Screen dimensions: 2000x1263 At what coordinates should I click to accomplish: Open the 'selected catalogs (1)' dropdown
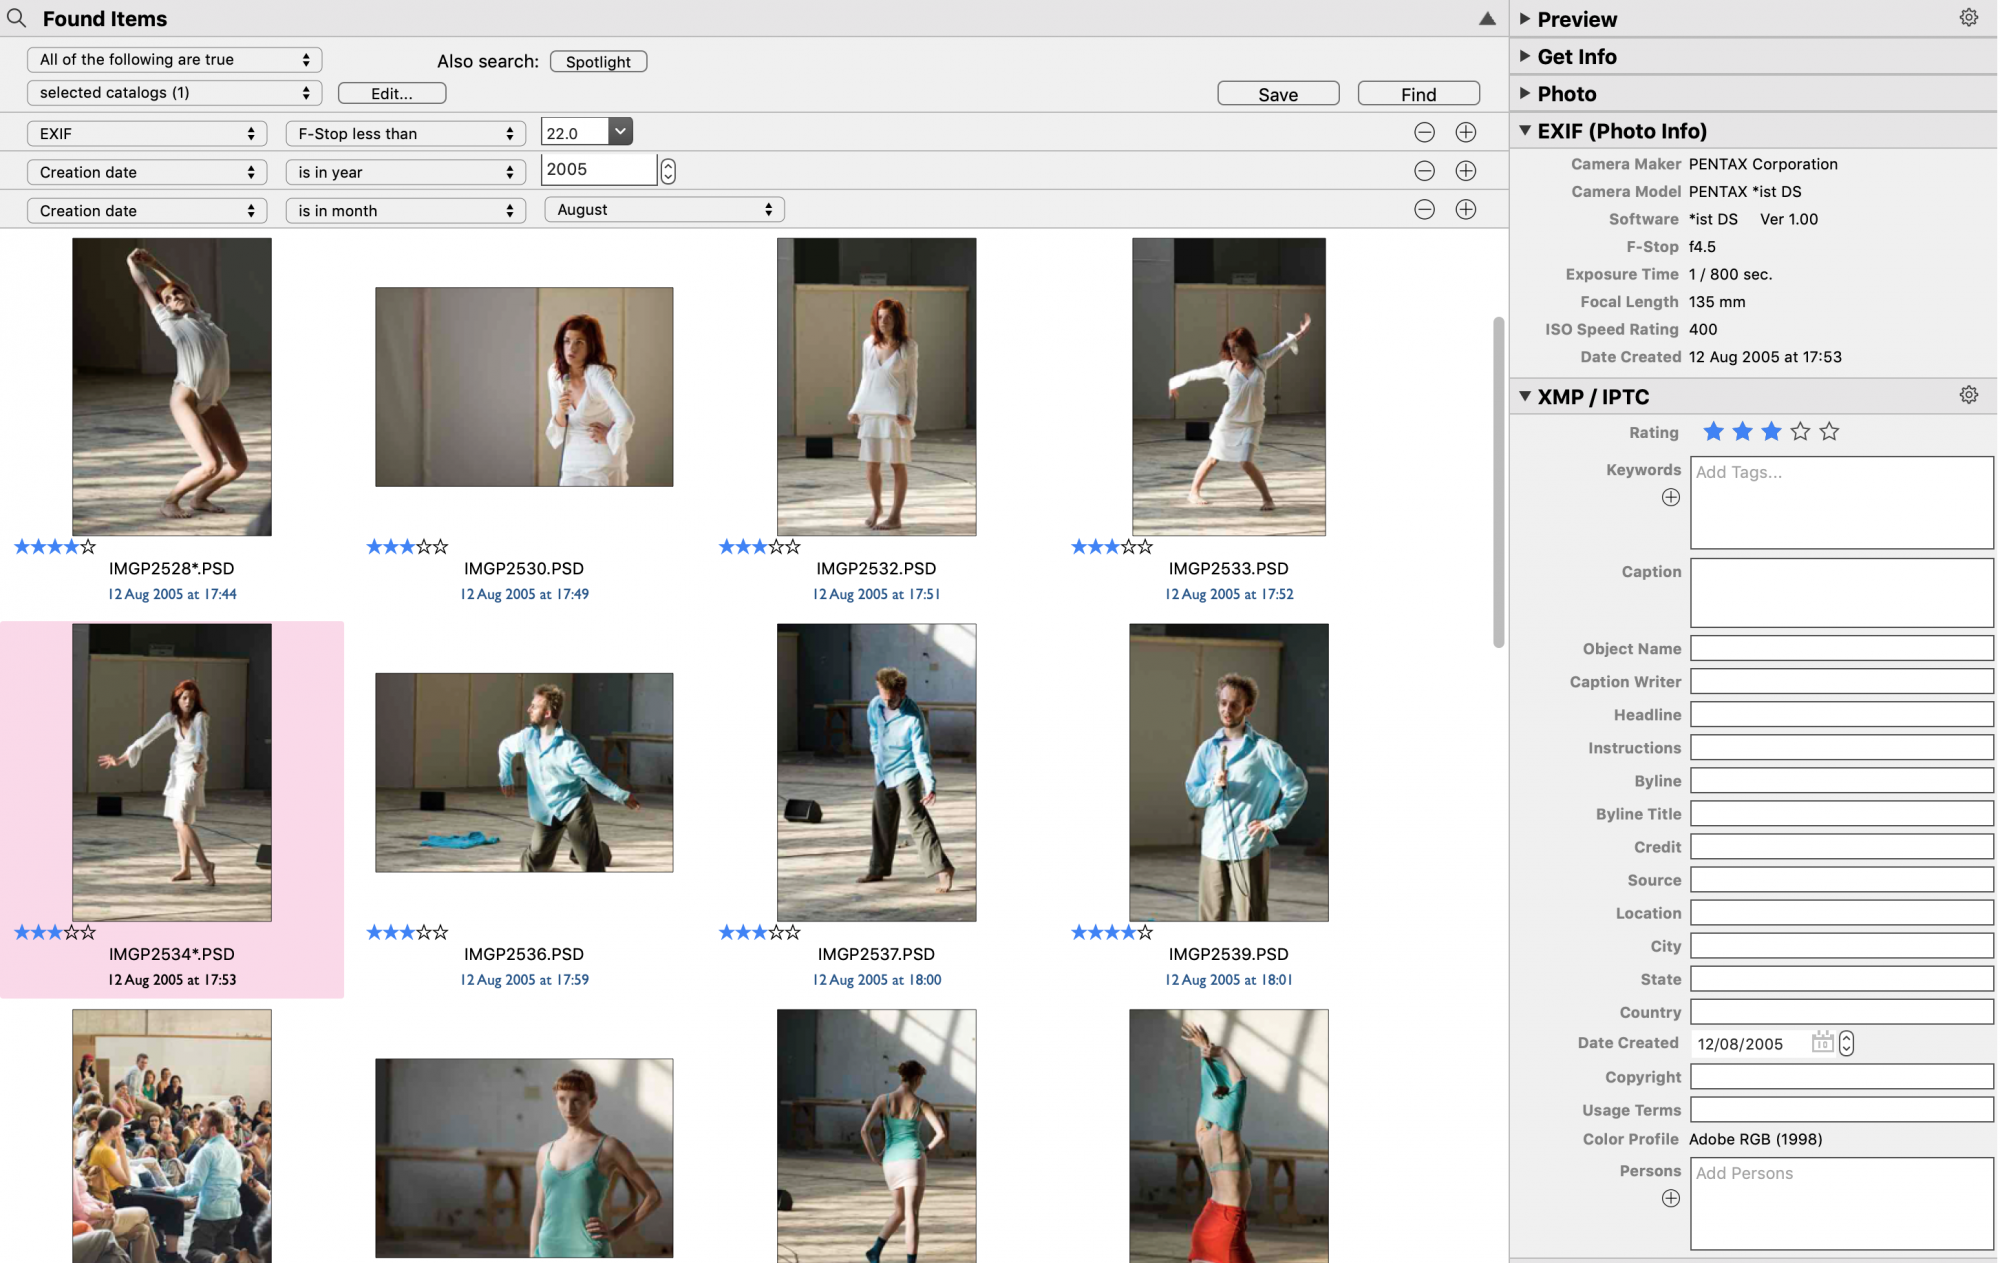(174, 92)
